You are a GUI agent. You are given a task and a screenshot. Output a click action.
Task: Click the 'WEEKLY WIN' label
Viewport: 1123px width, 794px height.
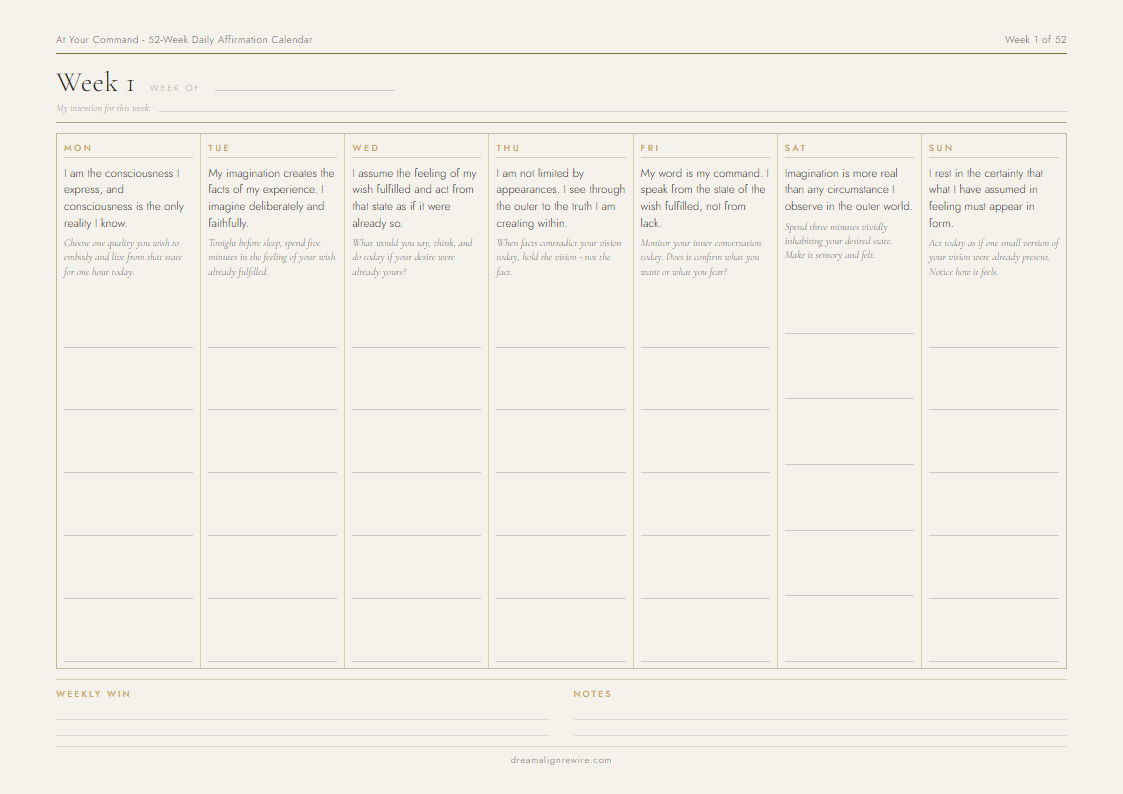(93, 694)
